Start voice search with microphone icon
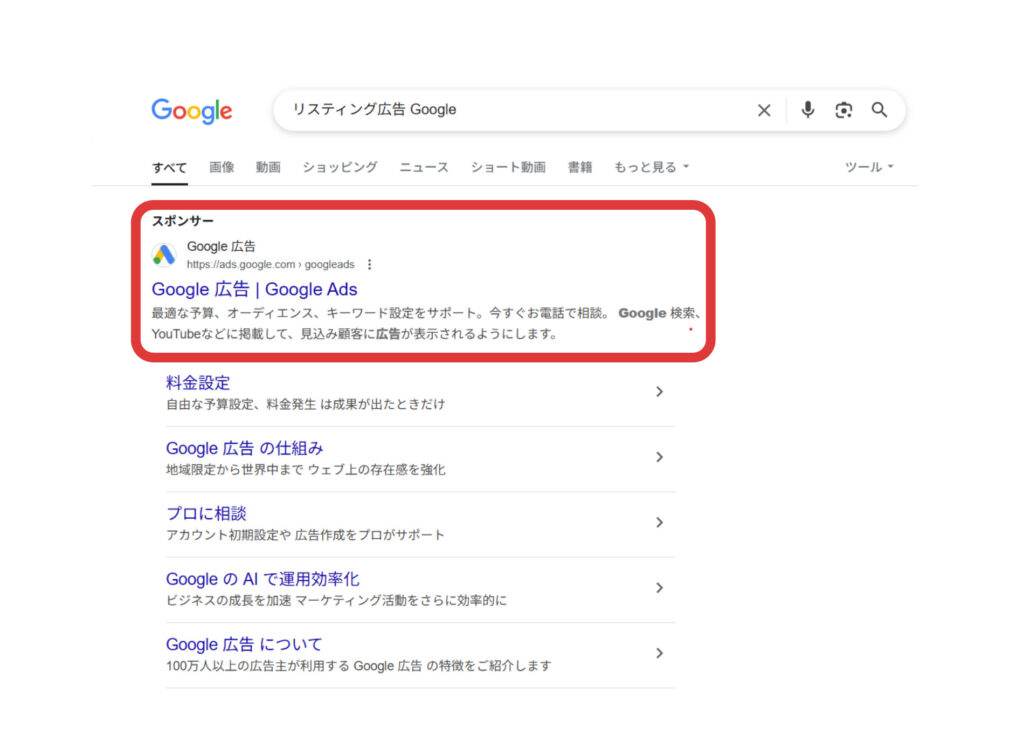1024x755 pixels. pyautogui.click(x=808, y=110)
